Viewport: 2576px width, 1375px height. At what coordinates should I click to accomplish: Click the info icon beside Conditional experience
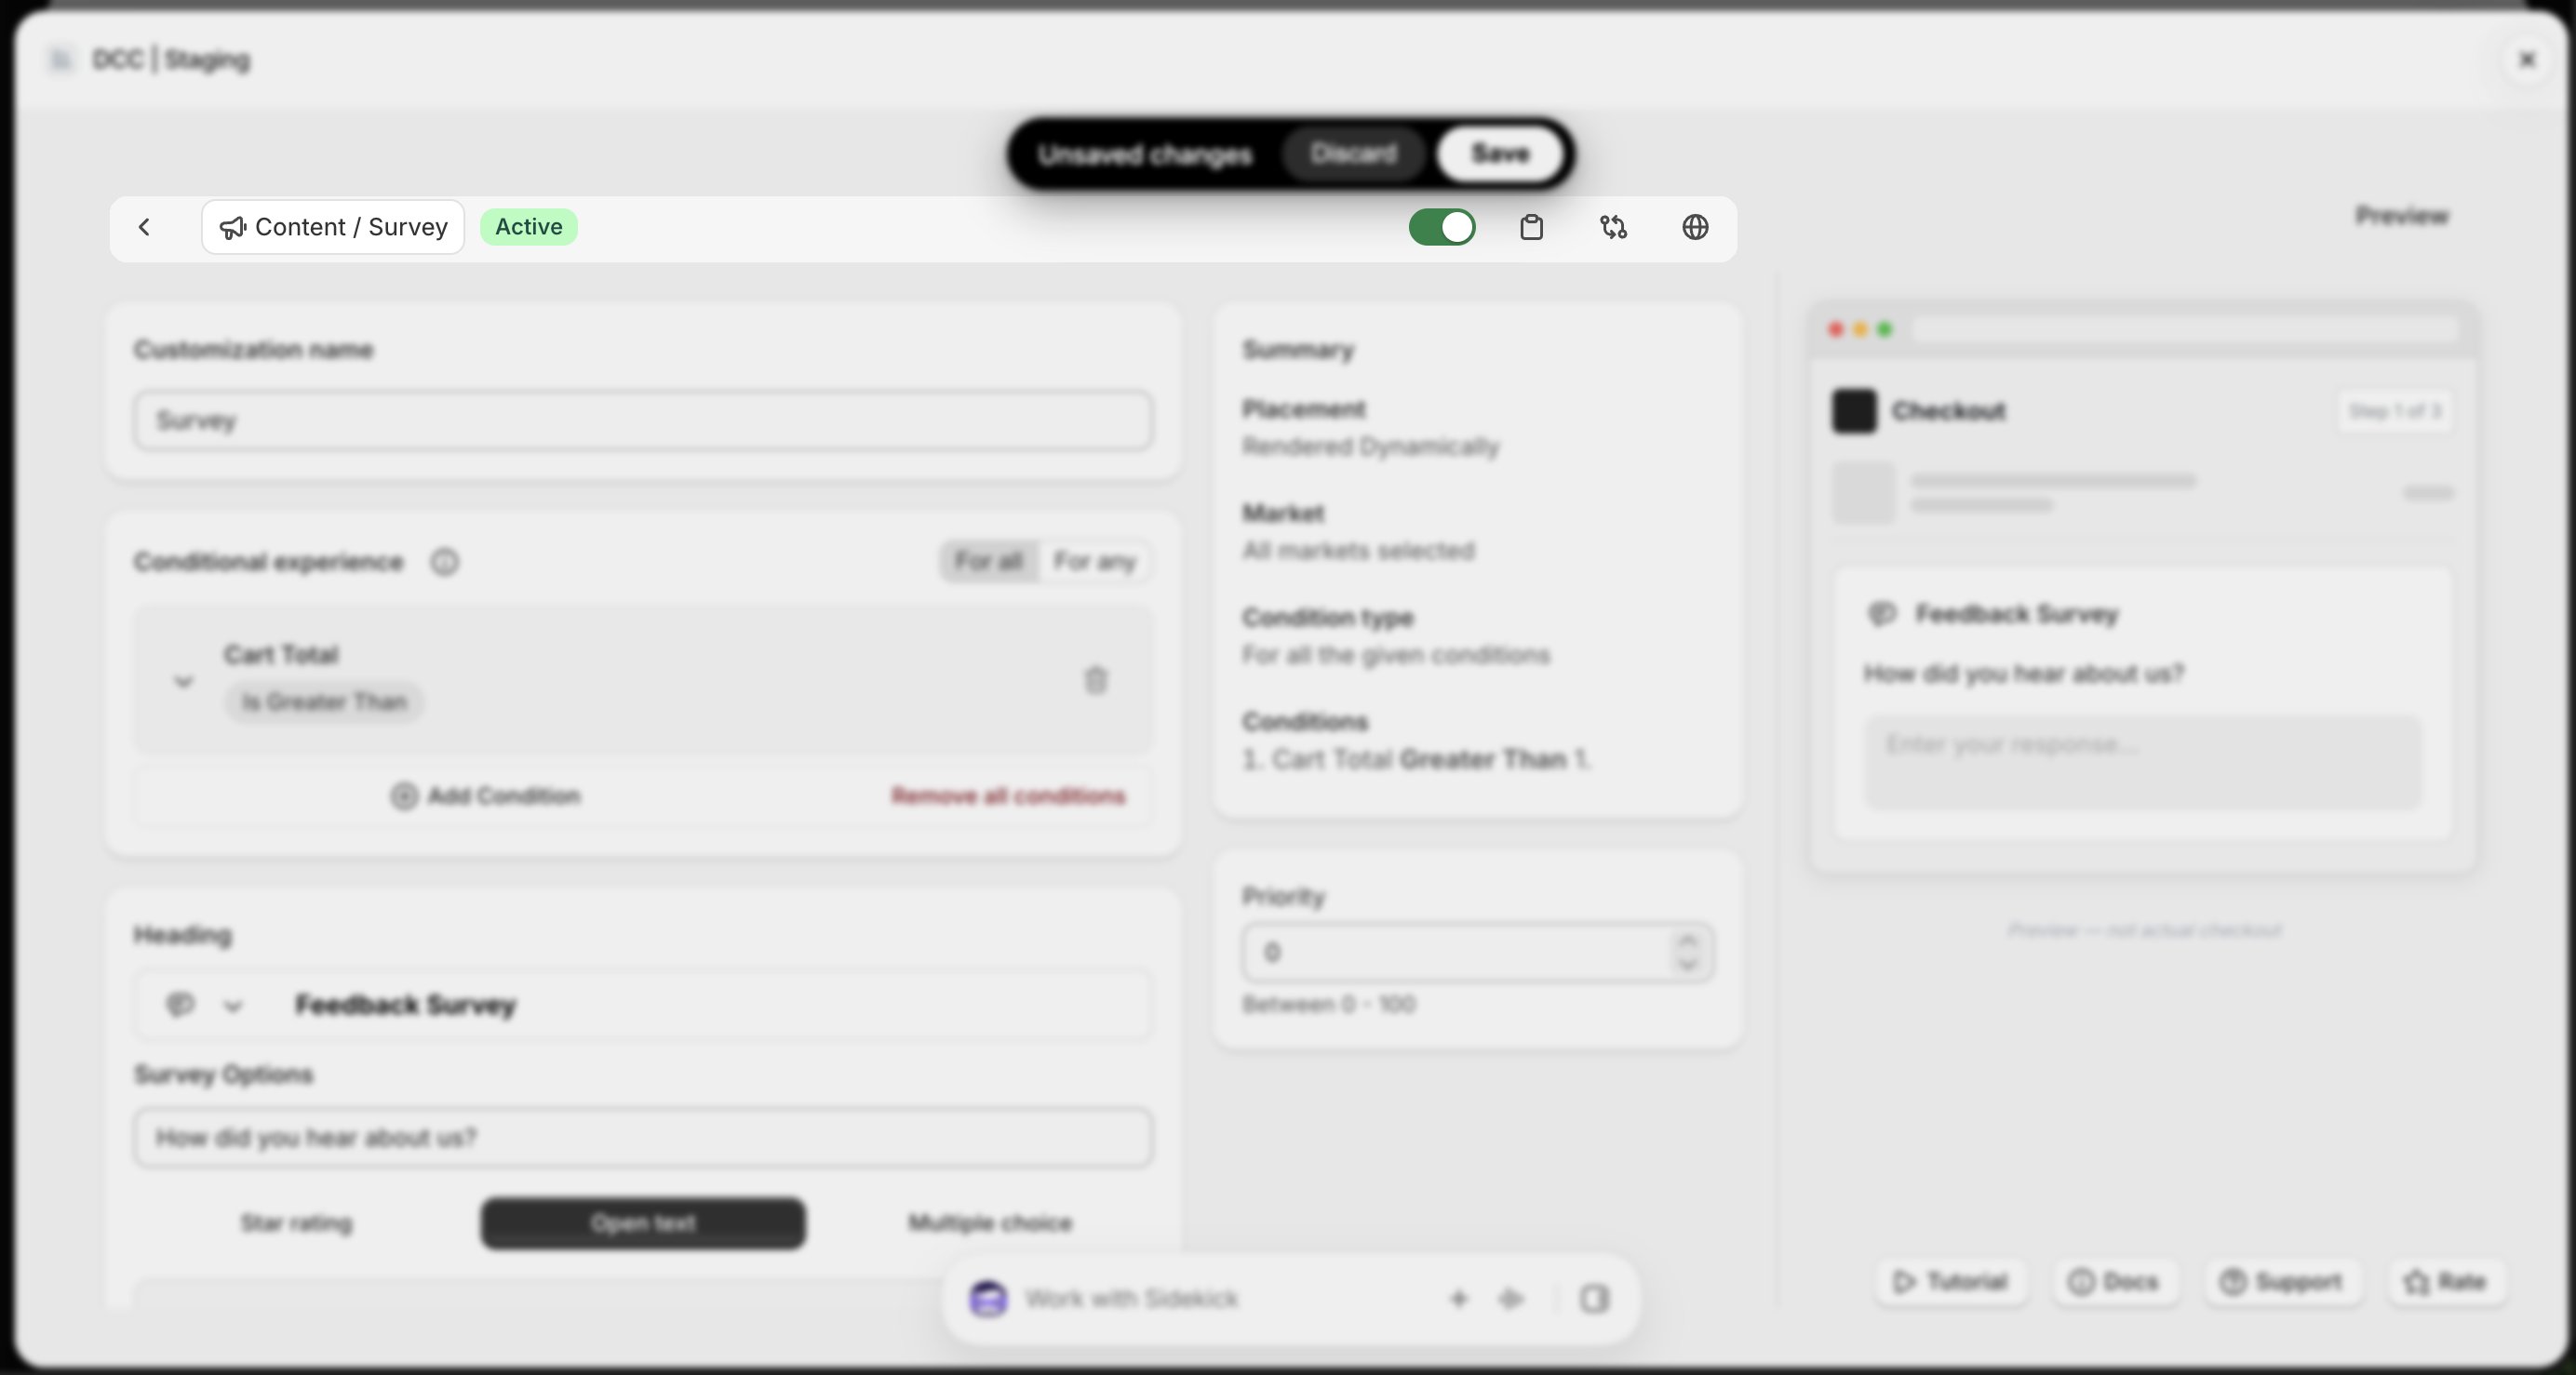pyautogui.click(x=445, y=562)
